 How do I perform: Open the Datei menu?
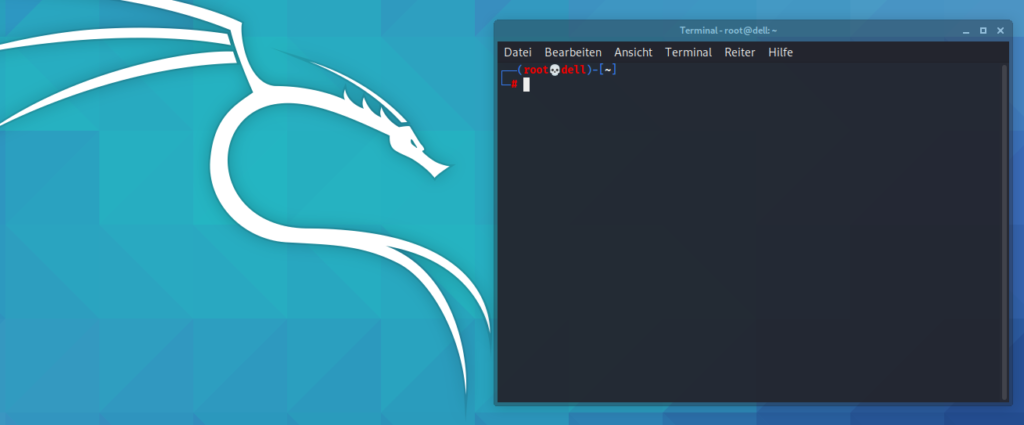click(x=517, y=52)
